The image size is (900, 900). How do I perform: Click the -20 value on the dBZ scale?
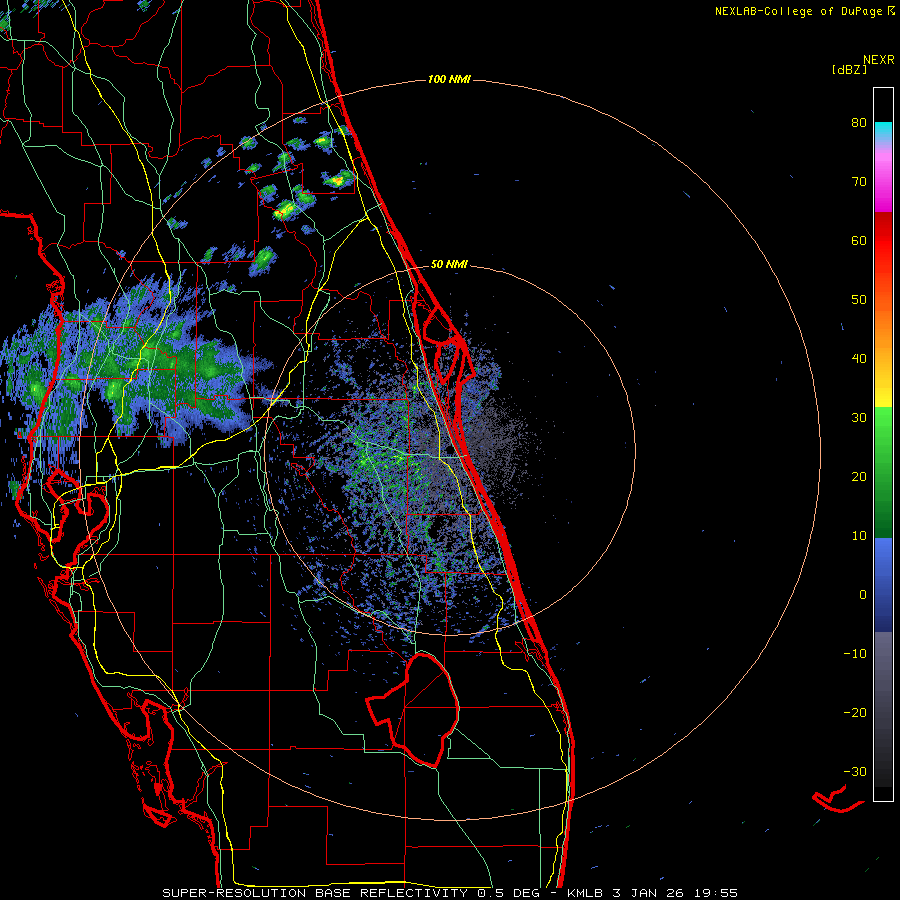coord(855,713)
